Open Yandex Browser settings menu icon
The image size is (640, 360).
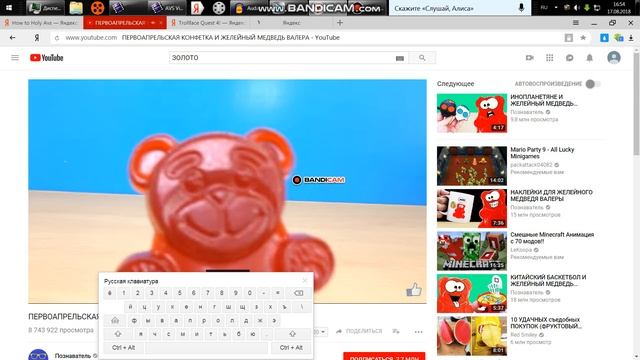point(576,23)
